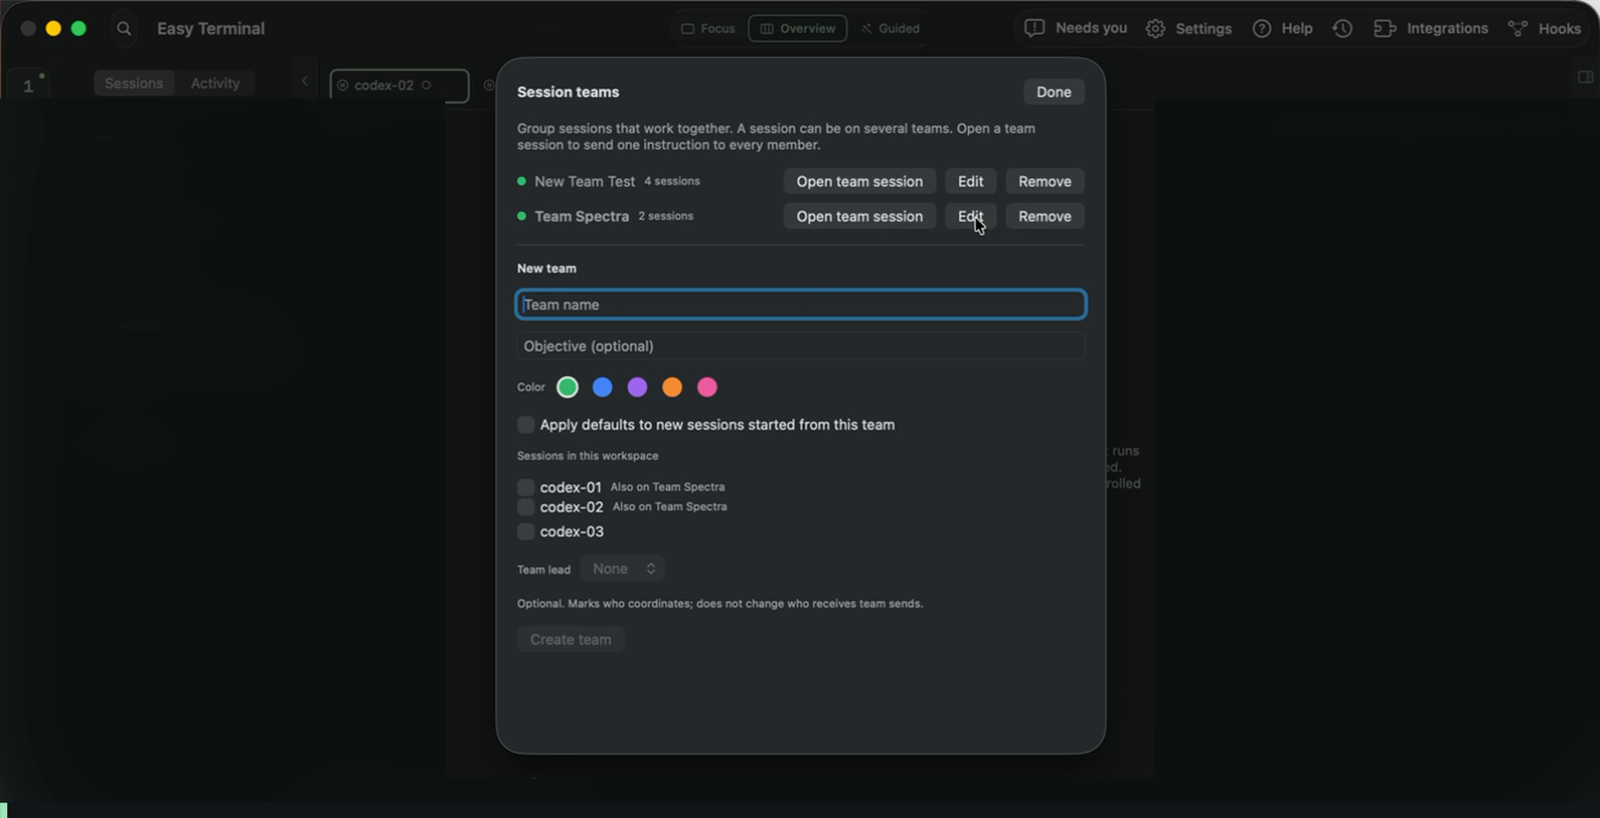Click the green dot of Team Spectra
The height and width of the screenshot is (818, 1600).
(521, 216)
